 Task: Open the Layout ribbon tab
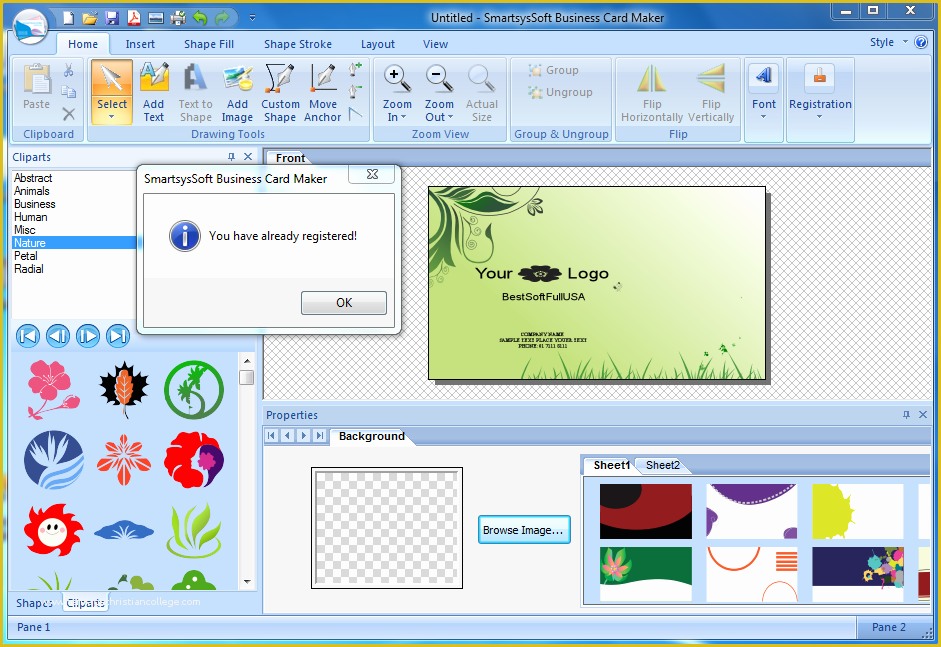point(377,44)
